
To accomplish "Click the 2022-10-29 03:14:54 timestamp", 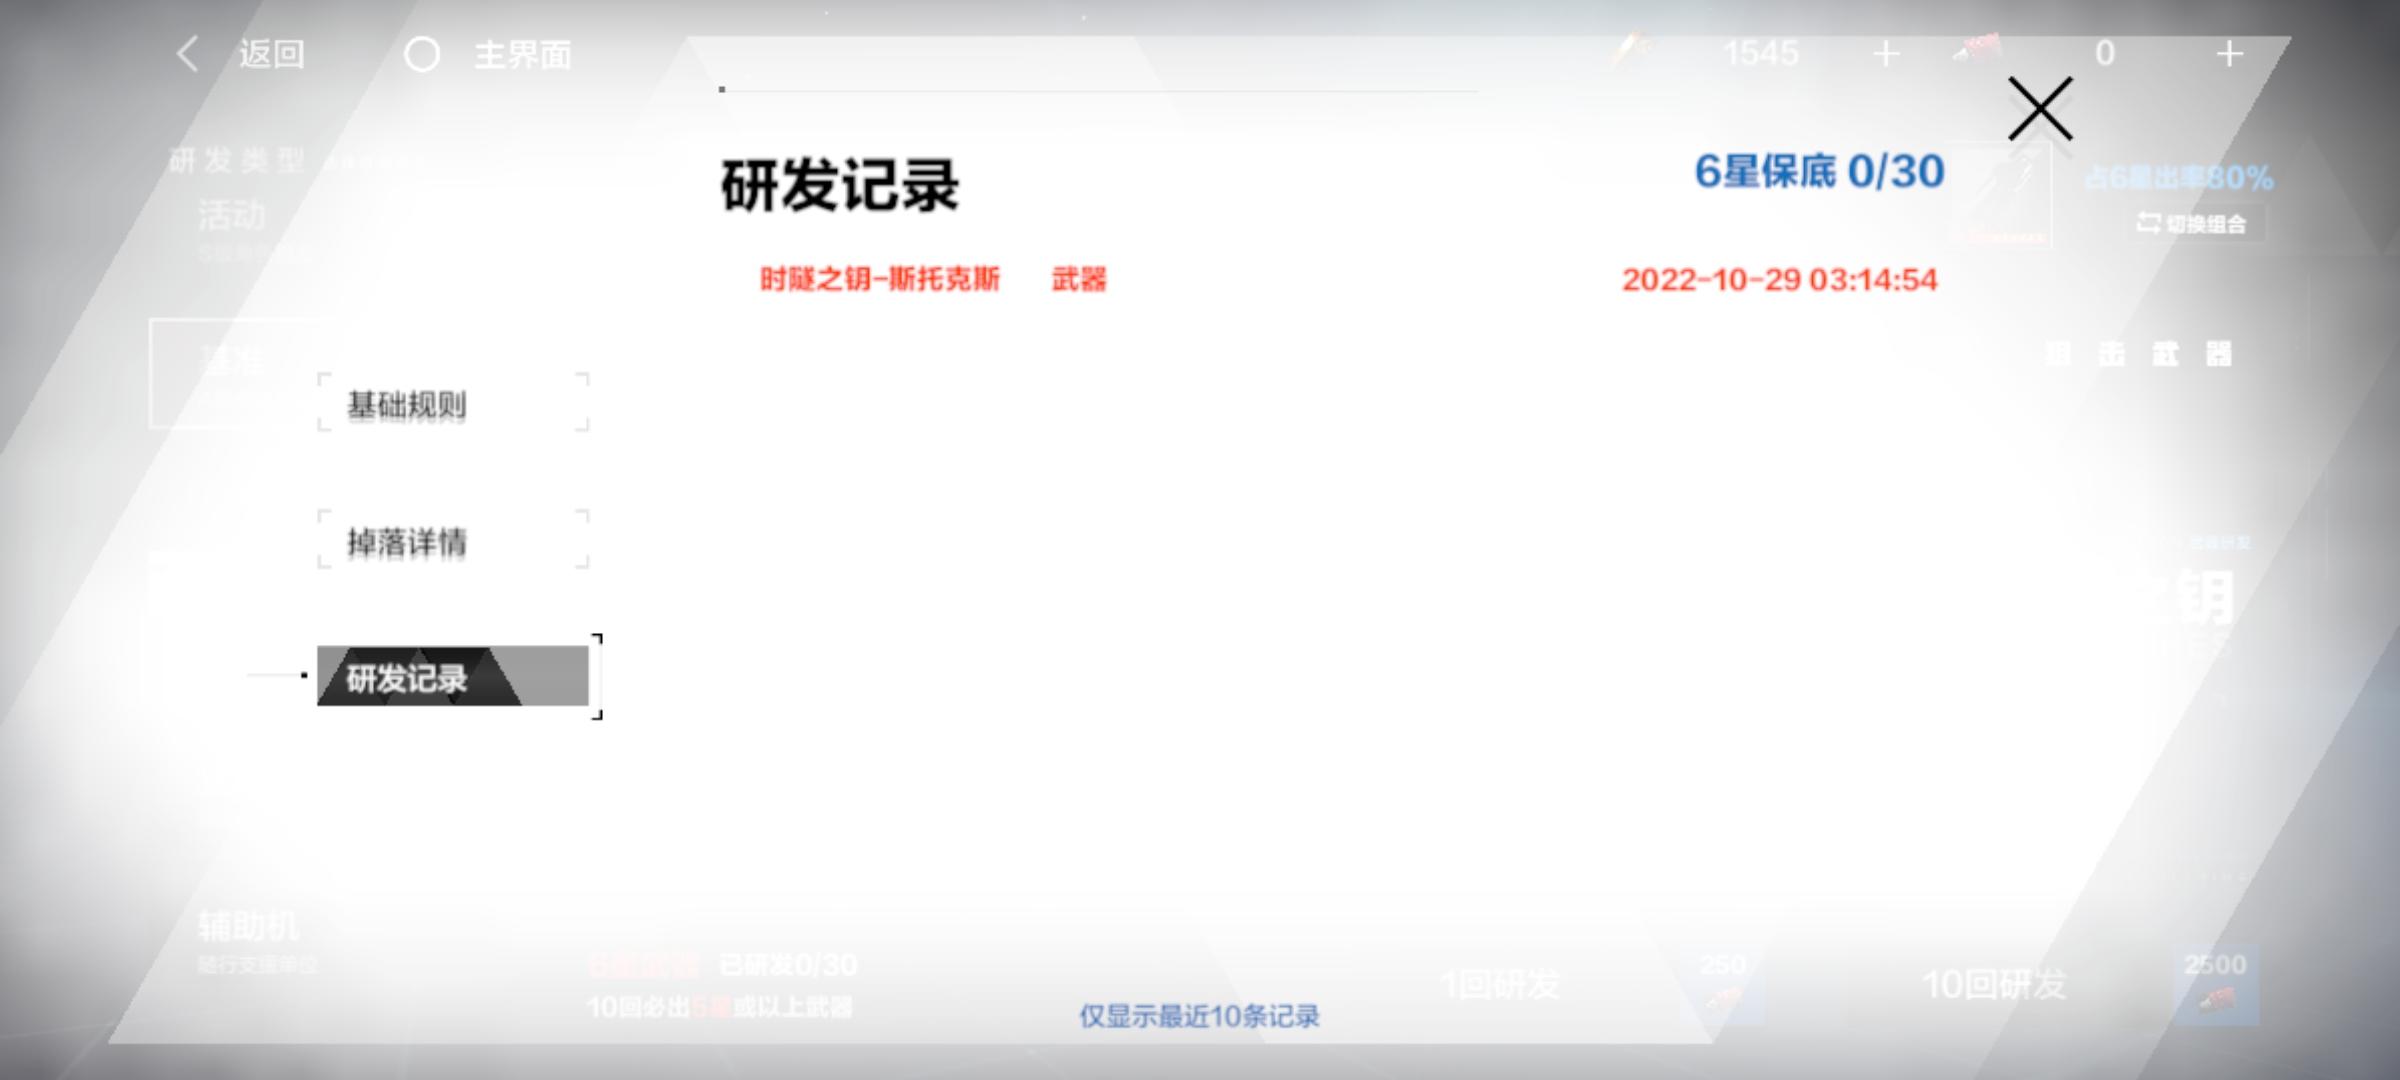I will pyautogui.click(x=1779, y=280).
